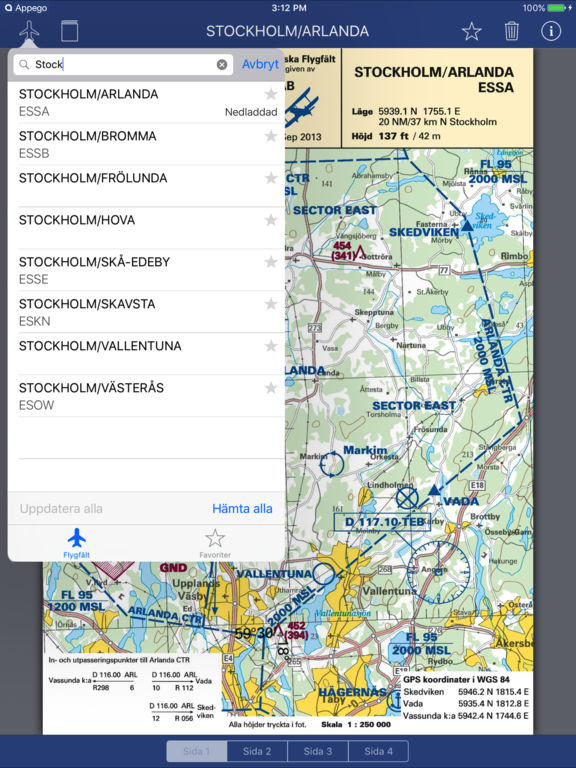Switch to Flygfält tab
Viewport: 576px width, 768px height.
coord(76,543)
